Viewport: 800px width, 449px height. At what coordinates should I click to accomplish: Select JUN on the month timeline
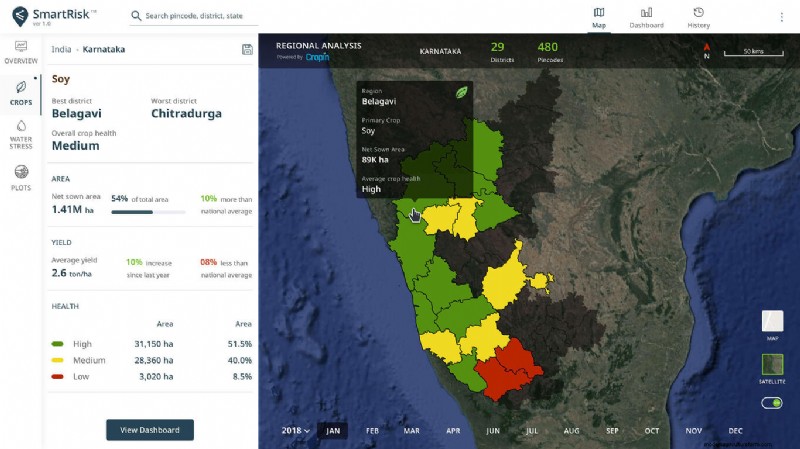point(492,430)
